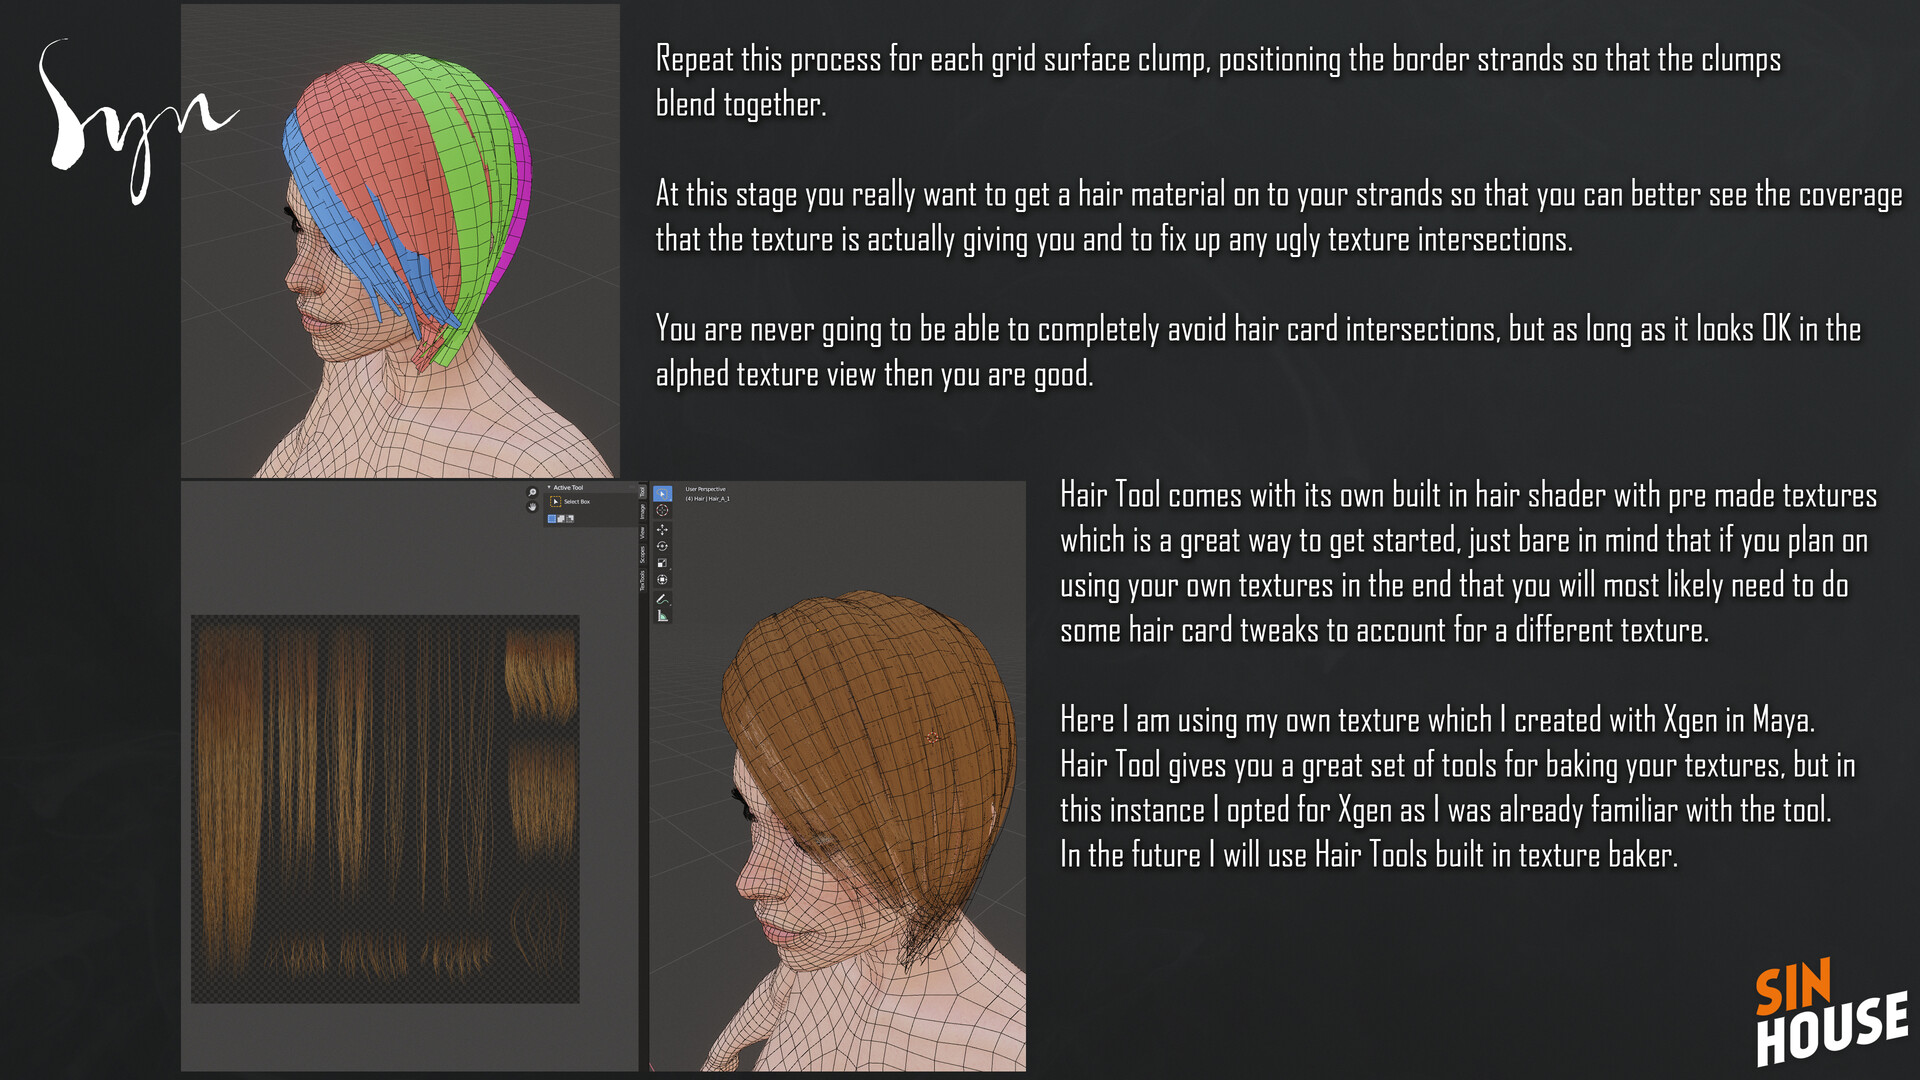
Task: Click the pan hand icon in image editor
Action: click(x=532, y=506)
